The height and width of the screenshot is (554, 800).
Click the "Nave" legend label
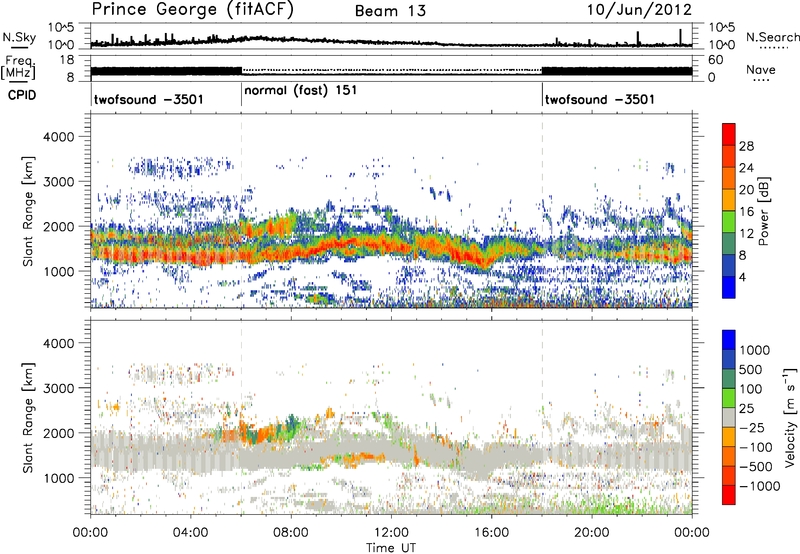pyautogui.click(x=761, y=70)
